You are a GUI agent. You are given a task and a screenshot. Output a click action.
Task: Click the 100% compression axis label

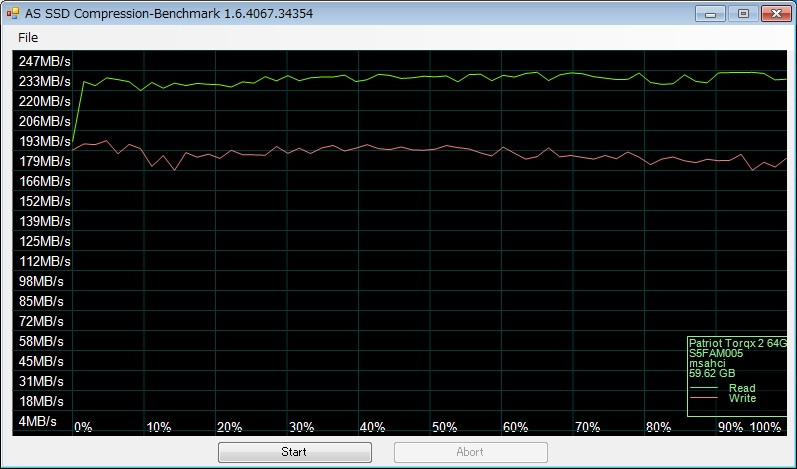(765, 427)
